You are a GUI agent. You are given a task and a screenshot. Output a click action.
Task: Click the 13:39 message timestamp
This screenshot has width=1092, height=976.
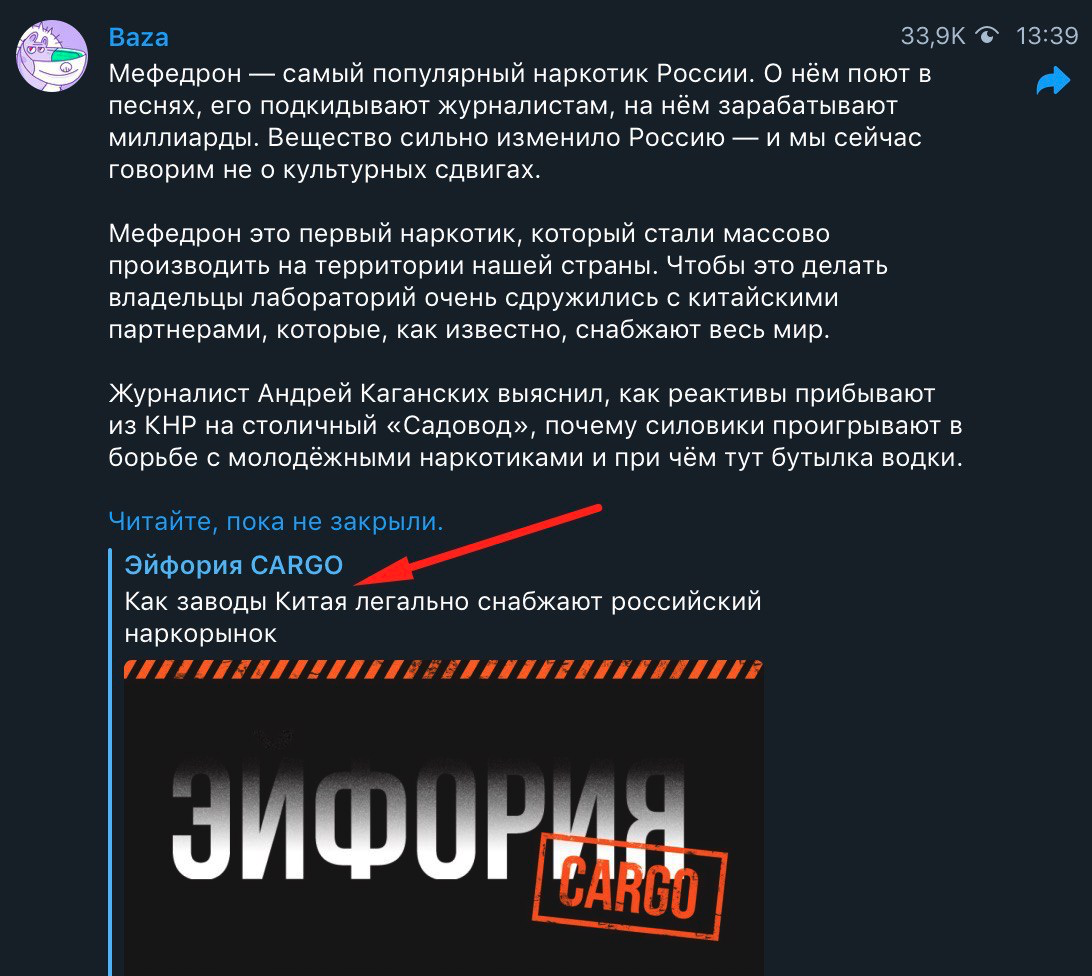click(x=1047, y=36)
